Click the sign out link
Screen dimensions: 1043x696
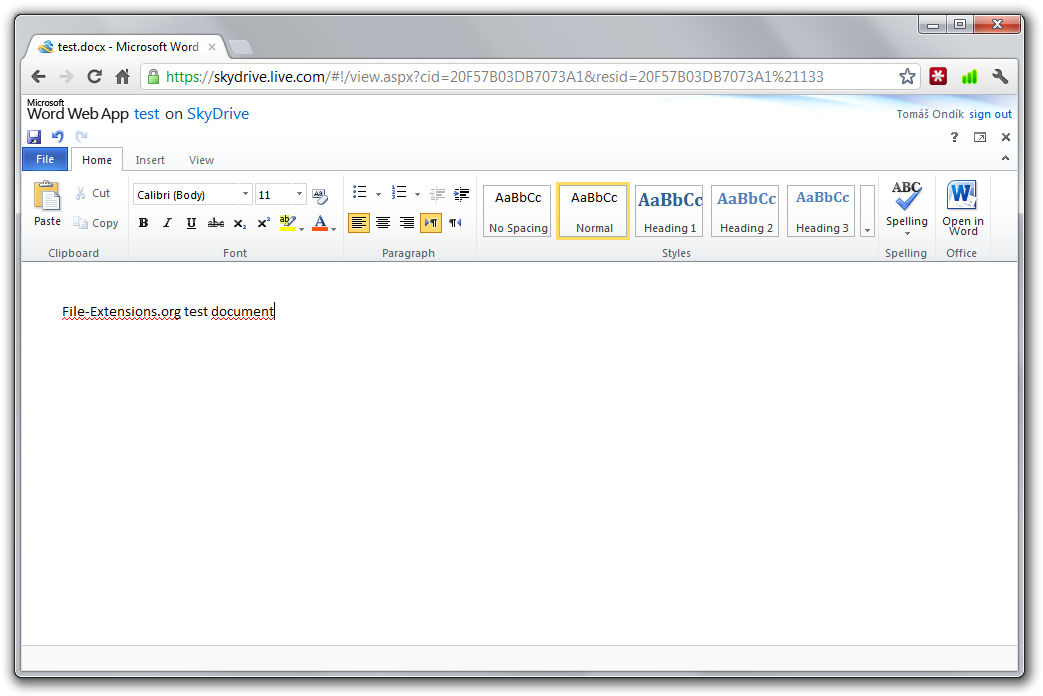point(990,114)
